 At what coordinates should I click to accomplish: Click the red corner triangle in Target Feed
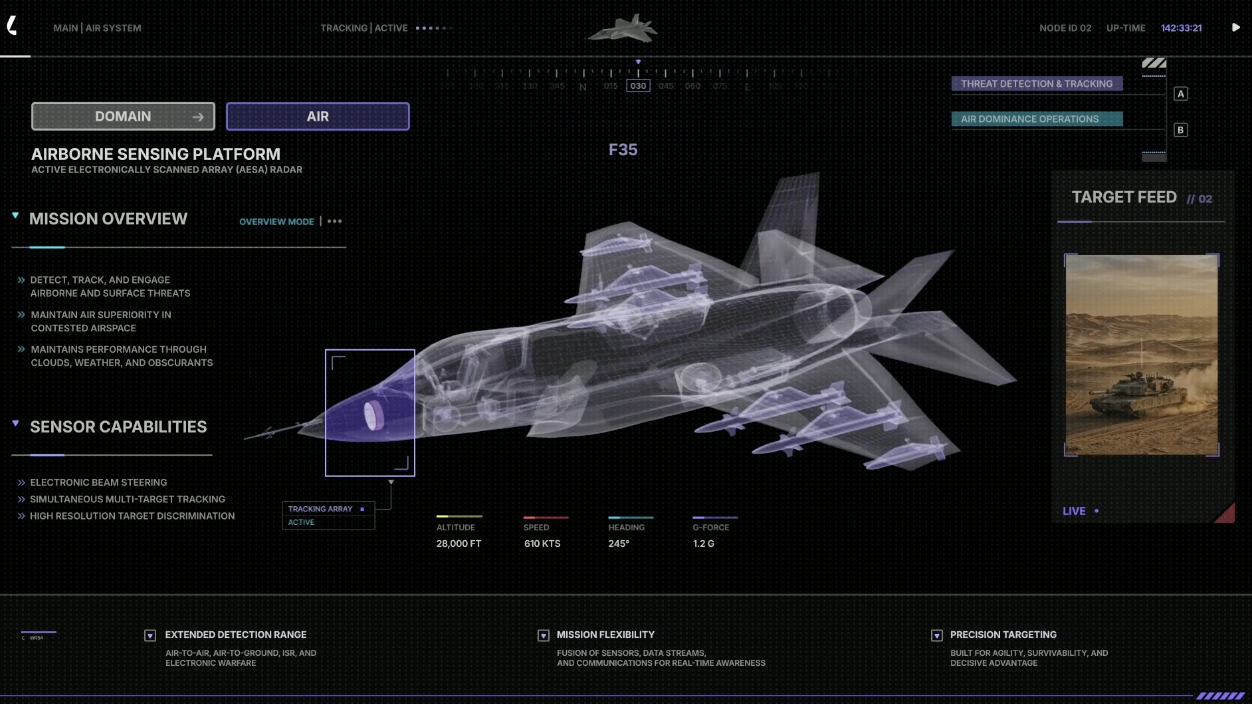click(1226, 513)
